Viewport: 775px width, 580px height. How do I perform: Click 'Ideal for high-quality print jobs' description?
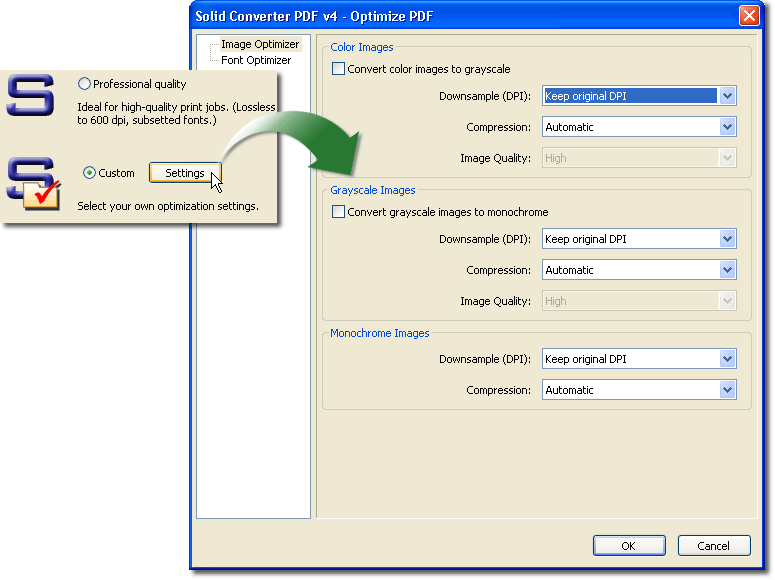[176, 114]
